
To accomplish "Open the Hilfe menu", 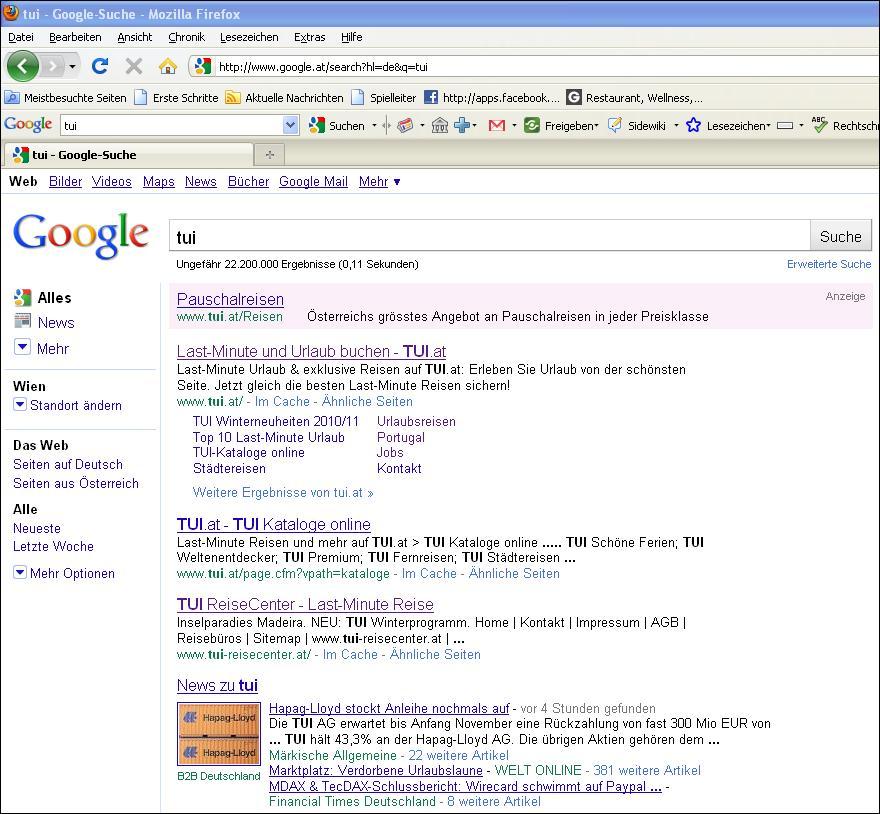I will [x=351, y=37].
